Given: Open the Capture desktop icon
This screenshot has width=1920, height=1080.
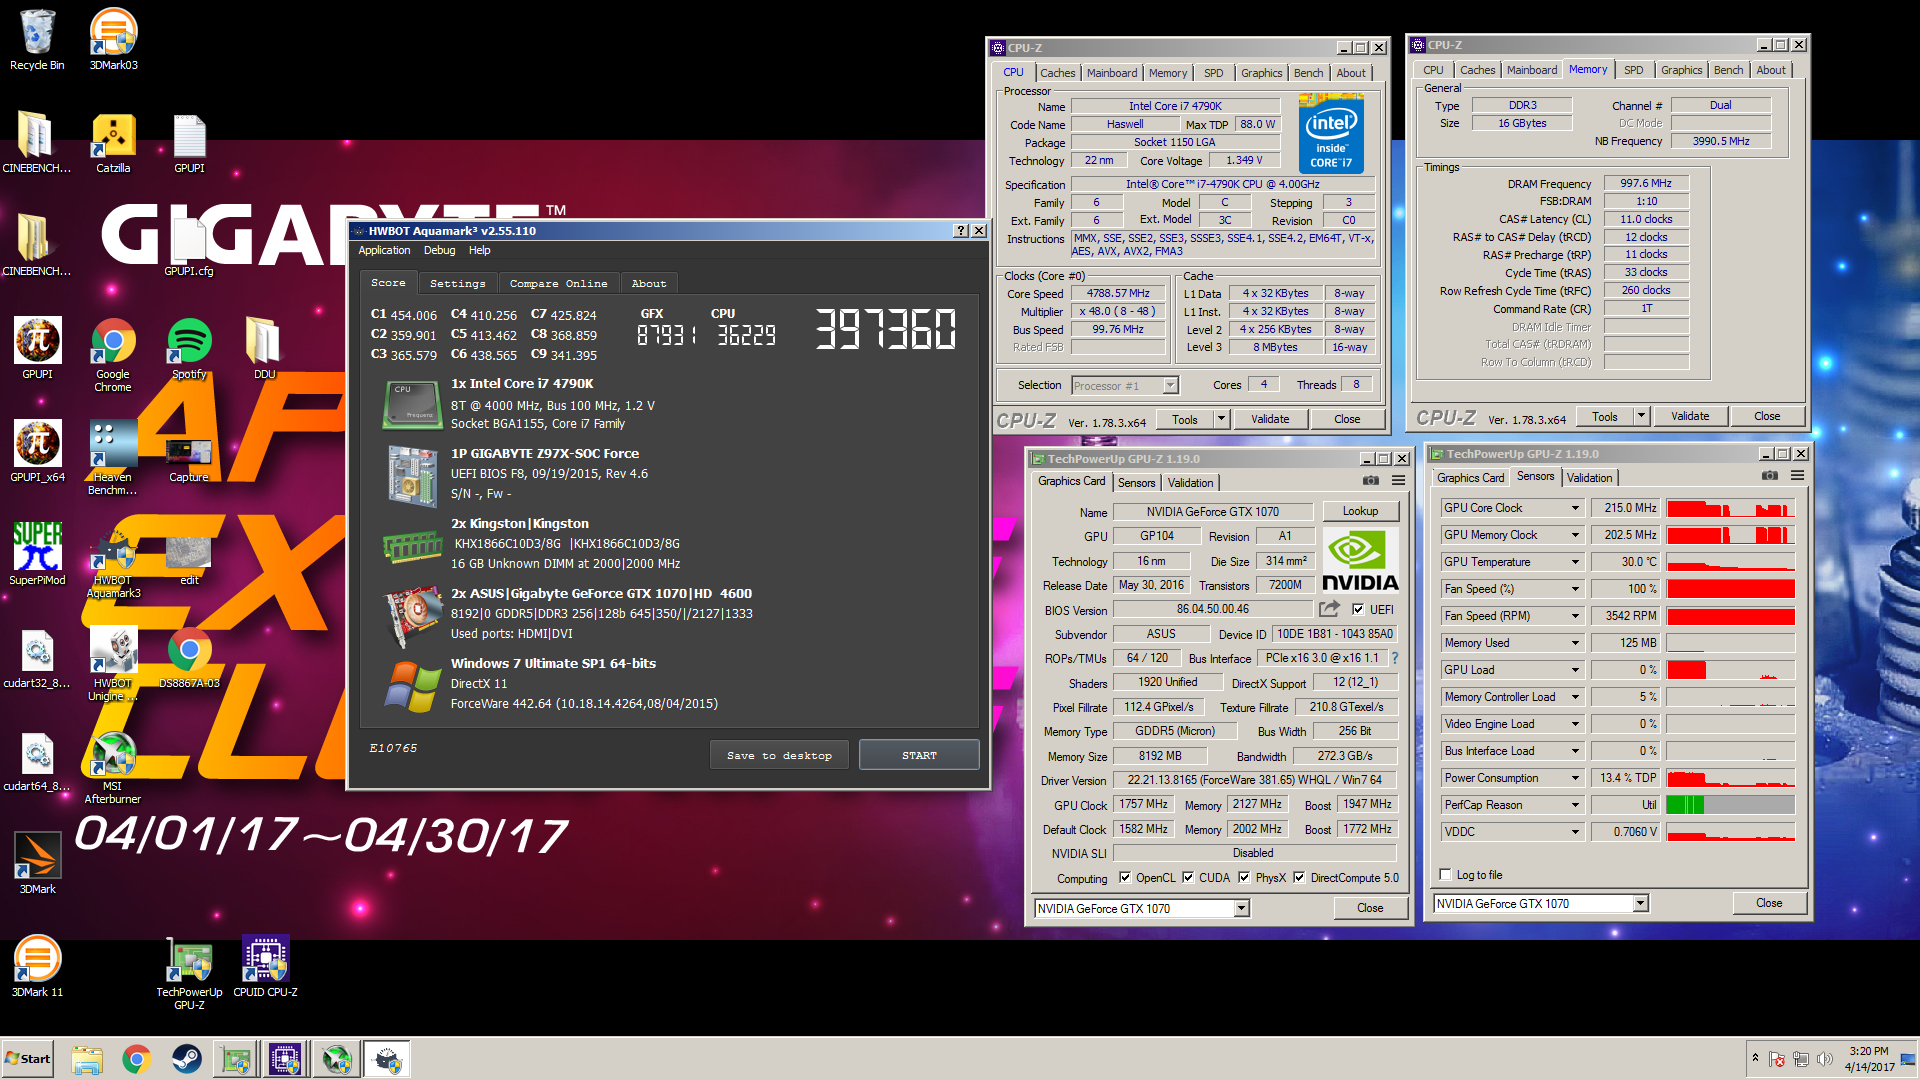Looking at the screenshot, I should pos(189,460).
